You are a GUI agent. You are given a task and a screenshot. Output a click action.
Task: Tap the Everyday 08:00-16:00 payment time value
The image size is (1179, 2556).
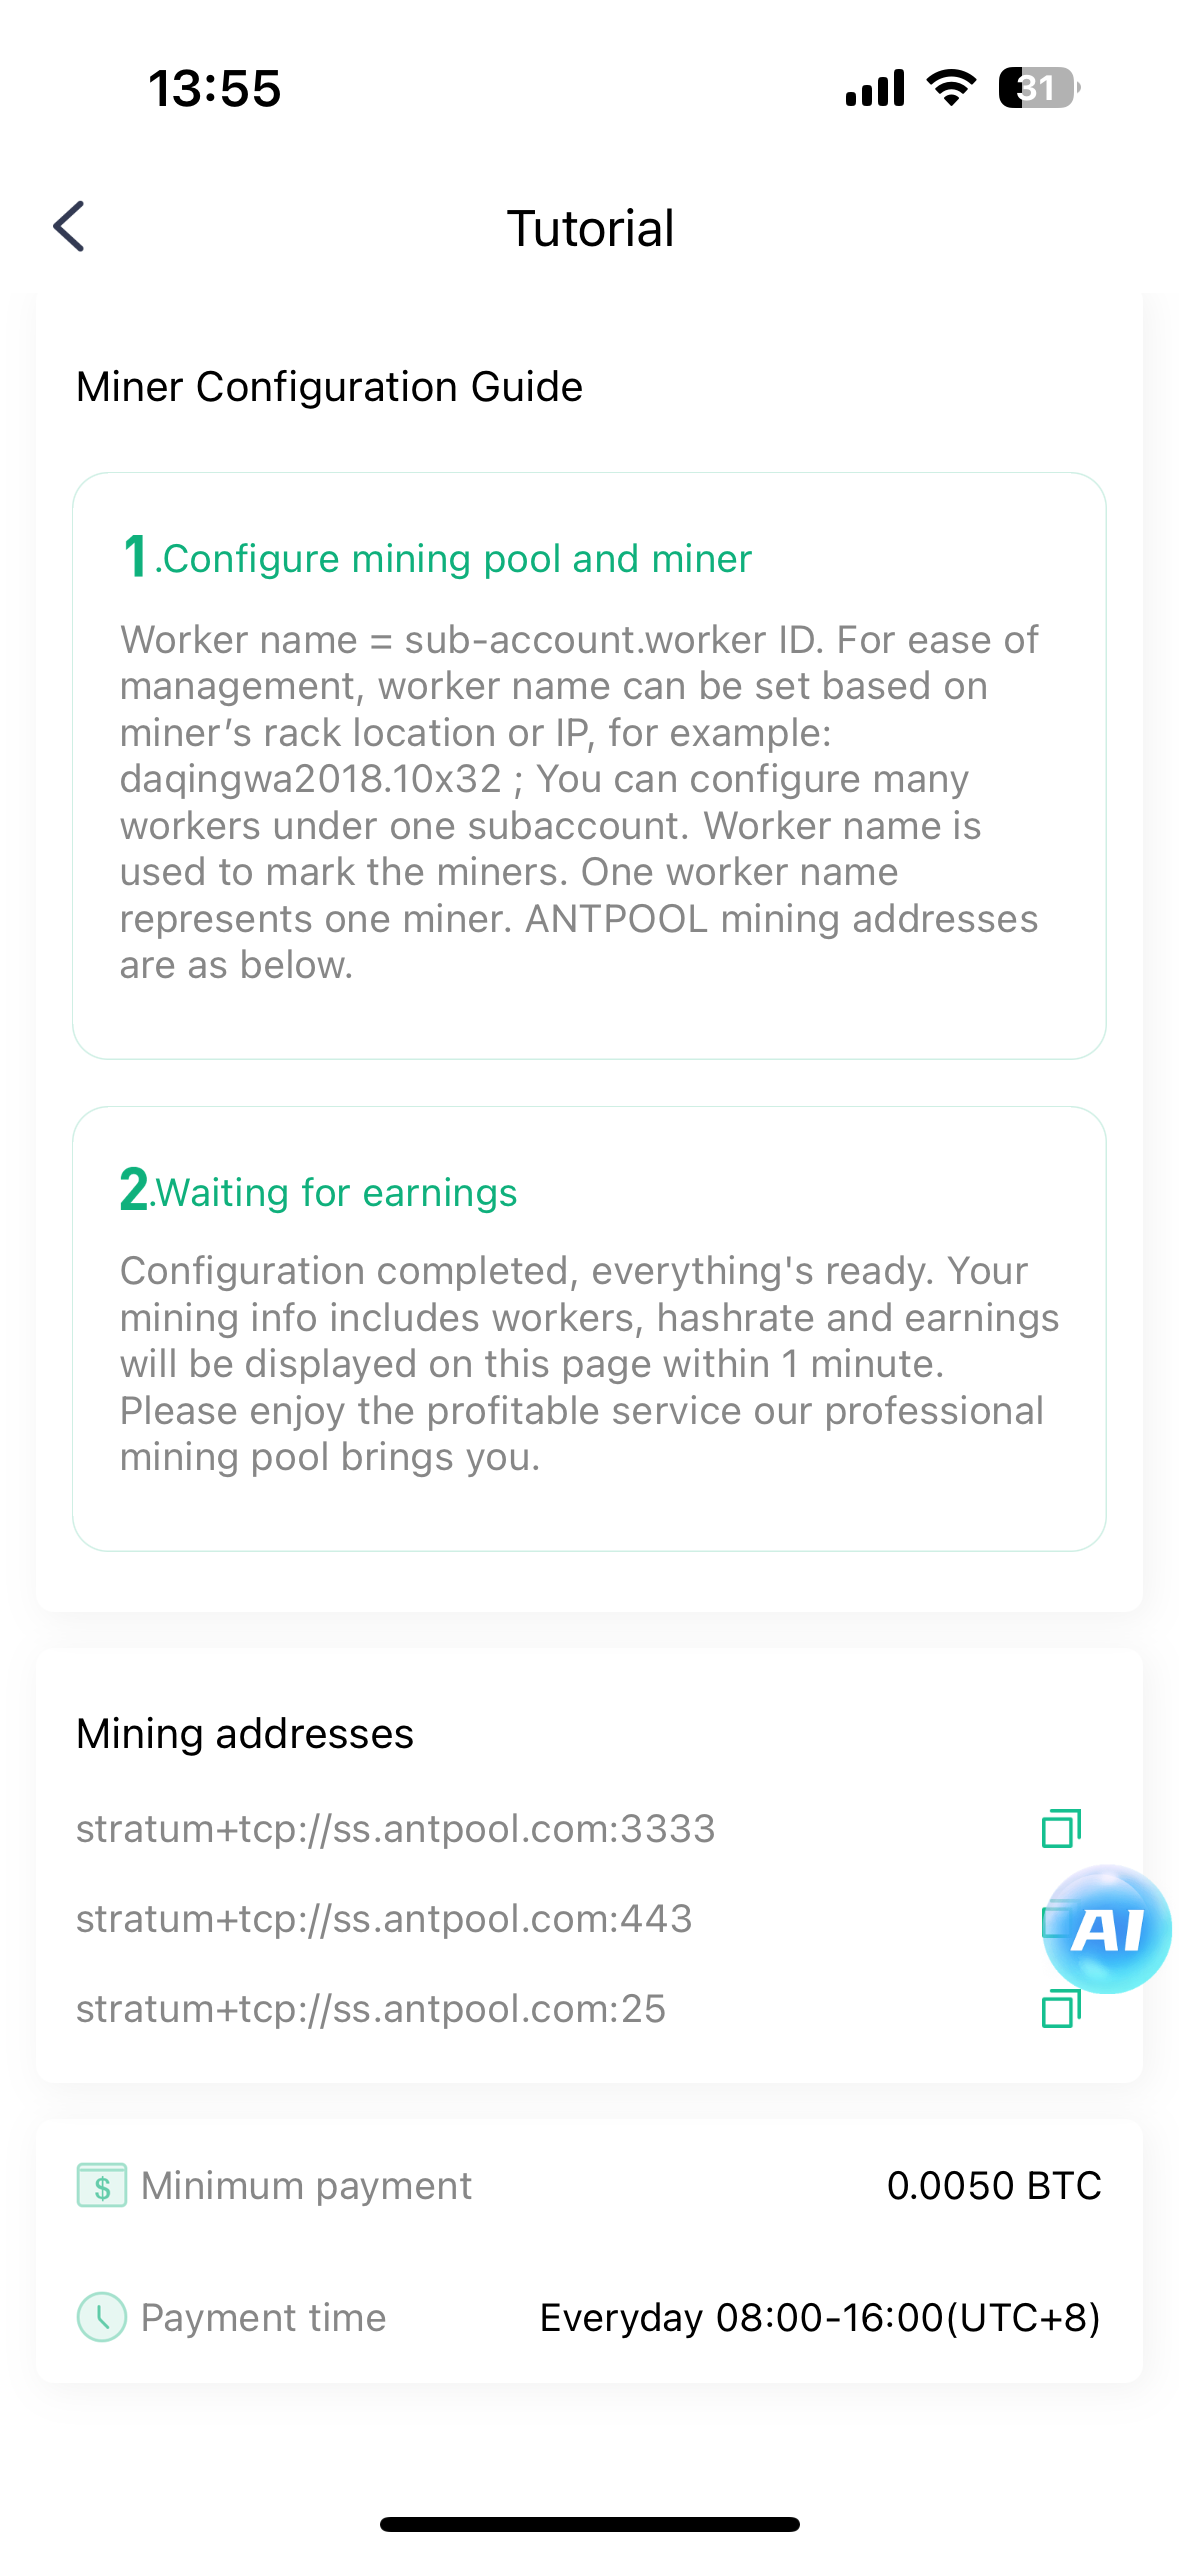pyautogui.click(x=820, y=2317)
